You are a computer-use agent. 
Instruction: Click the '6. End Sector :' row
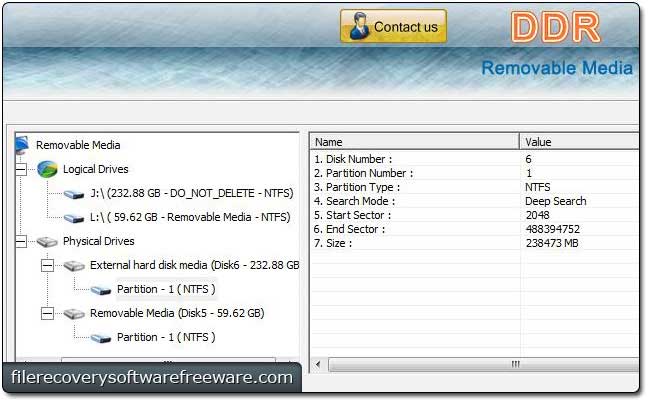click(x=475, y=229)
